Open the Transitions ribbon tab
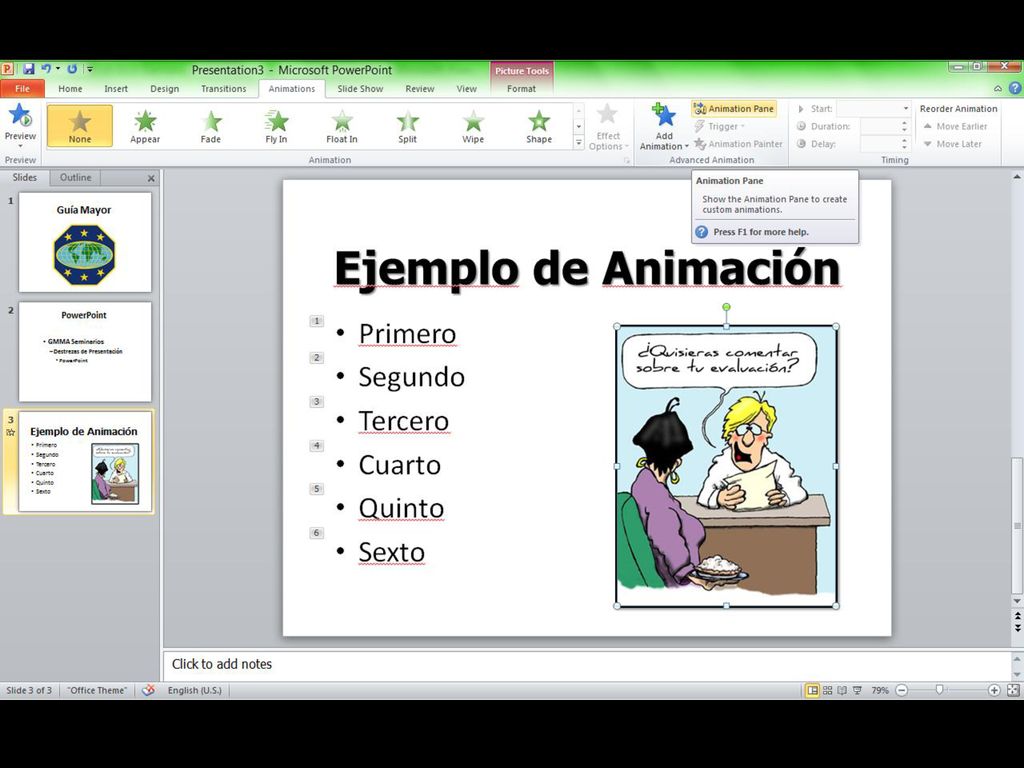The height and width of the screenshot is (768, 1024). [x=223, y=89]
